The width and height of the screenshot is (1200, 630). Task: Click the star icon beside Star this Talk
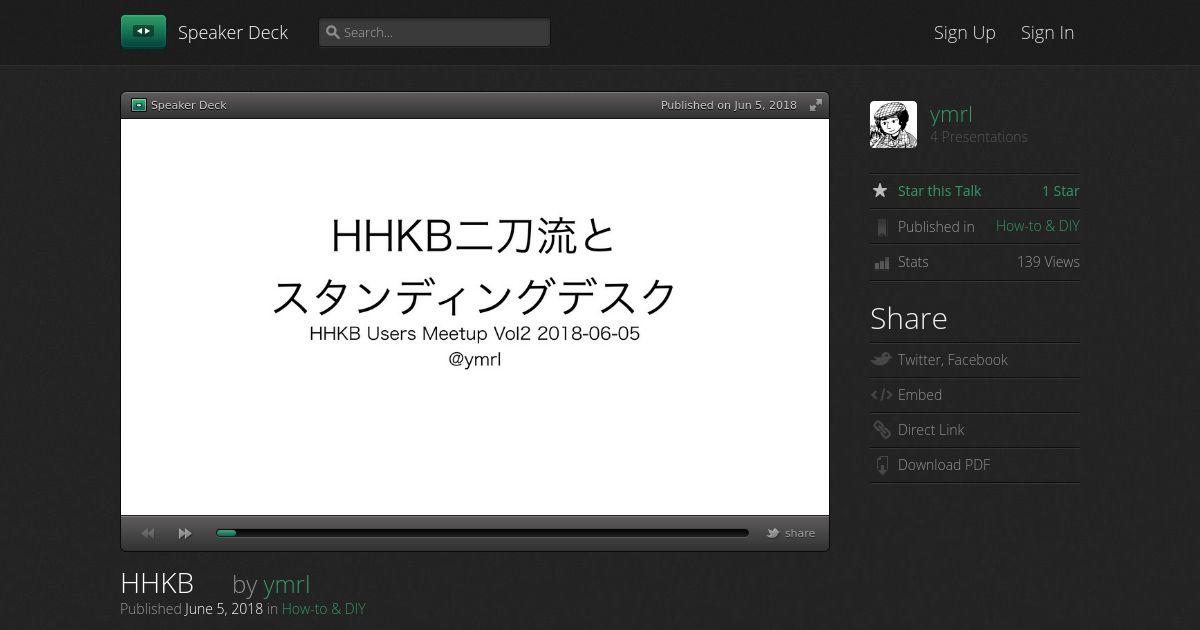880,191
